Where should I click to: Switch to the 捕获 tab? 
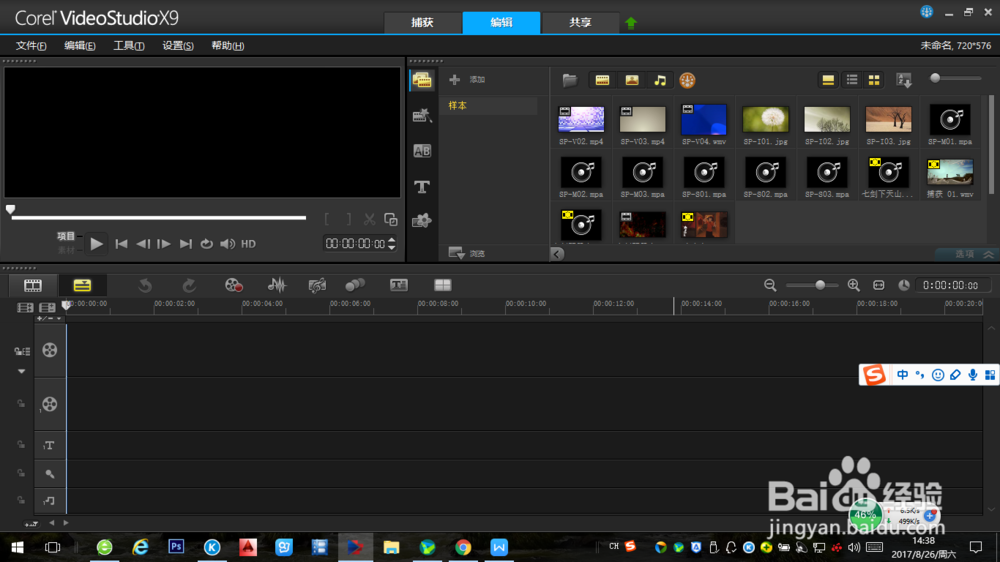coord(422,22)
